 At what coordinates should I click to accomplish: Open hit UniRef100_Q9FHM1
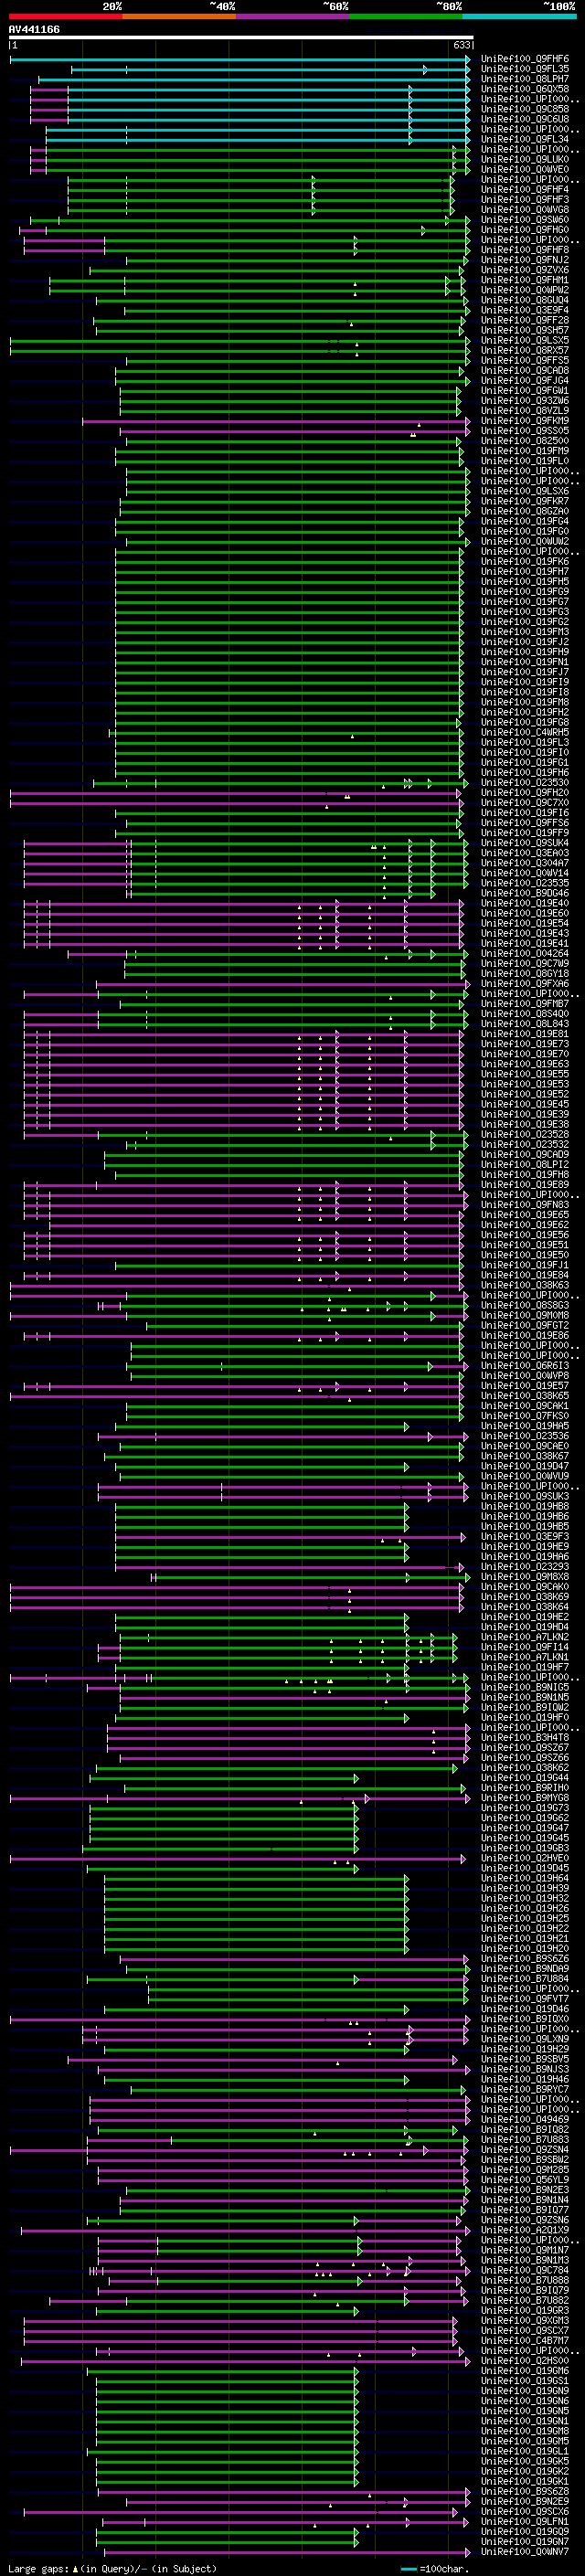click(x=525, y=280)
